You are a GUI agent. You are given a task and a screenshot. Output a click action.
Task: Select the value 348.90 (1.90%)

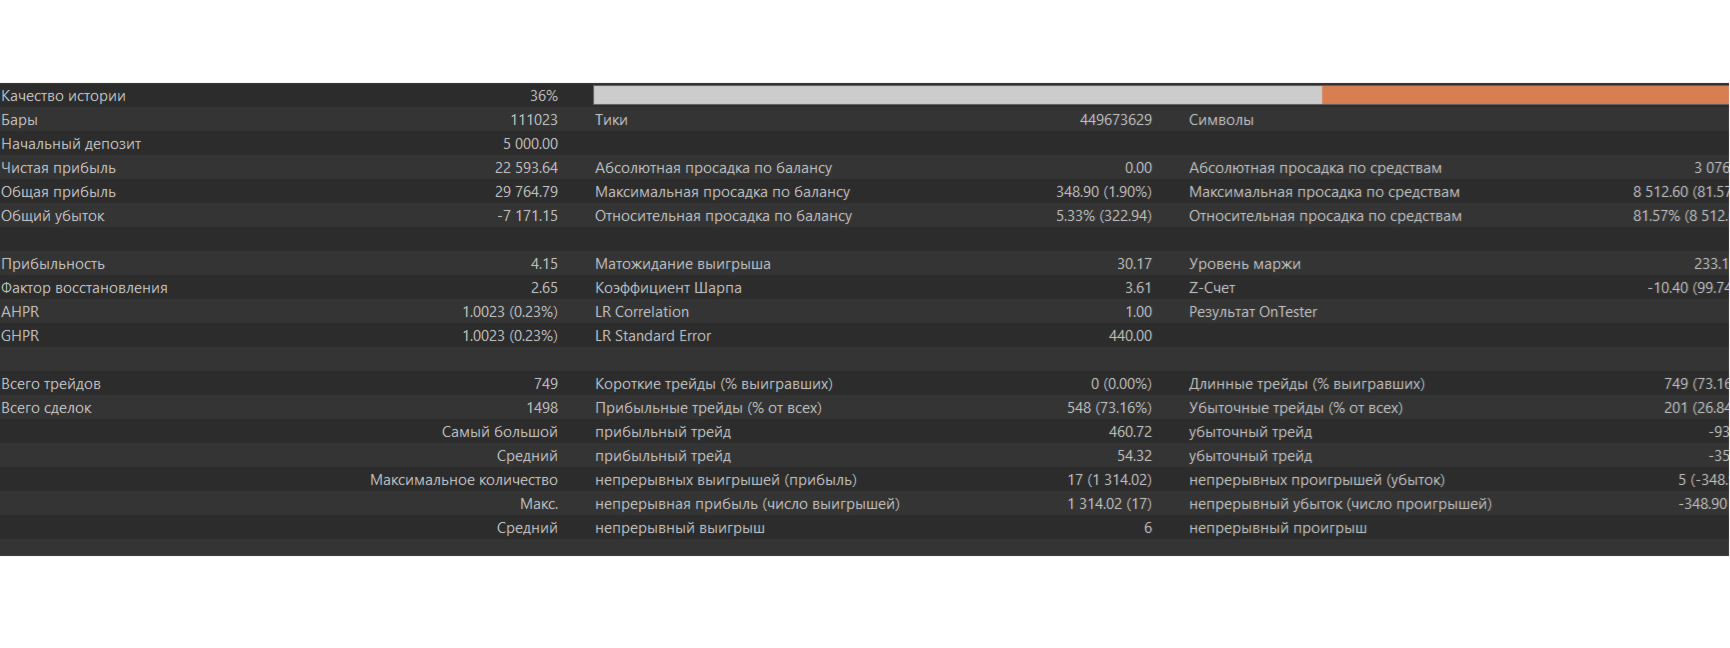pyautogui.click(x=1104, y=192)
